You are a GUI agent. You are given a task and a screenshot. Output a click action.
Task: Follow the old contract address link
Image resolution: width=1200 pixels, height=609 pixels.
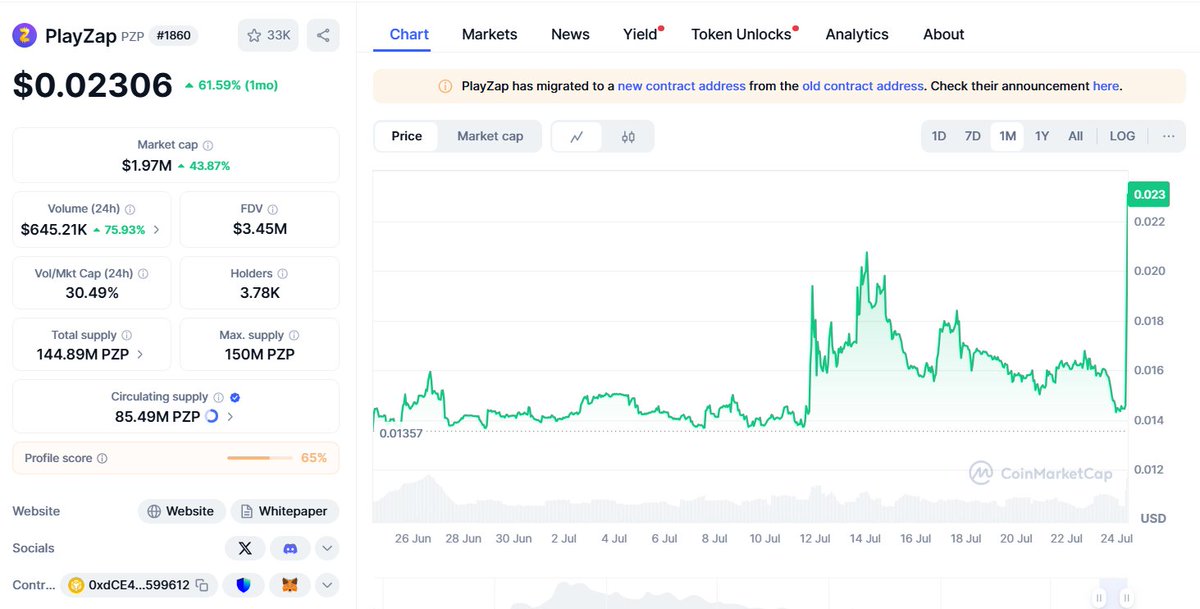coord(863,86)
